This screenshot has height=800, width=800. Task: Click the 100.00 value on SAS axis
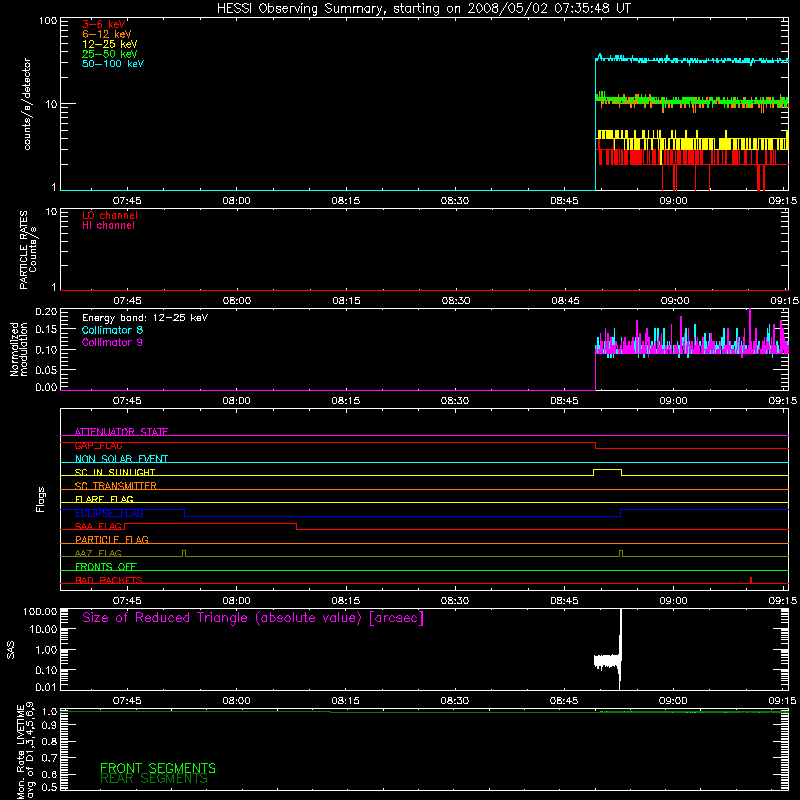(x=40, y=612)
